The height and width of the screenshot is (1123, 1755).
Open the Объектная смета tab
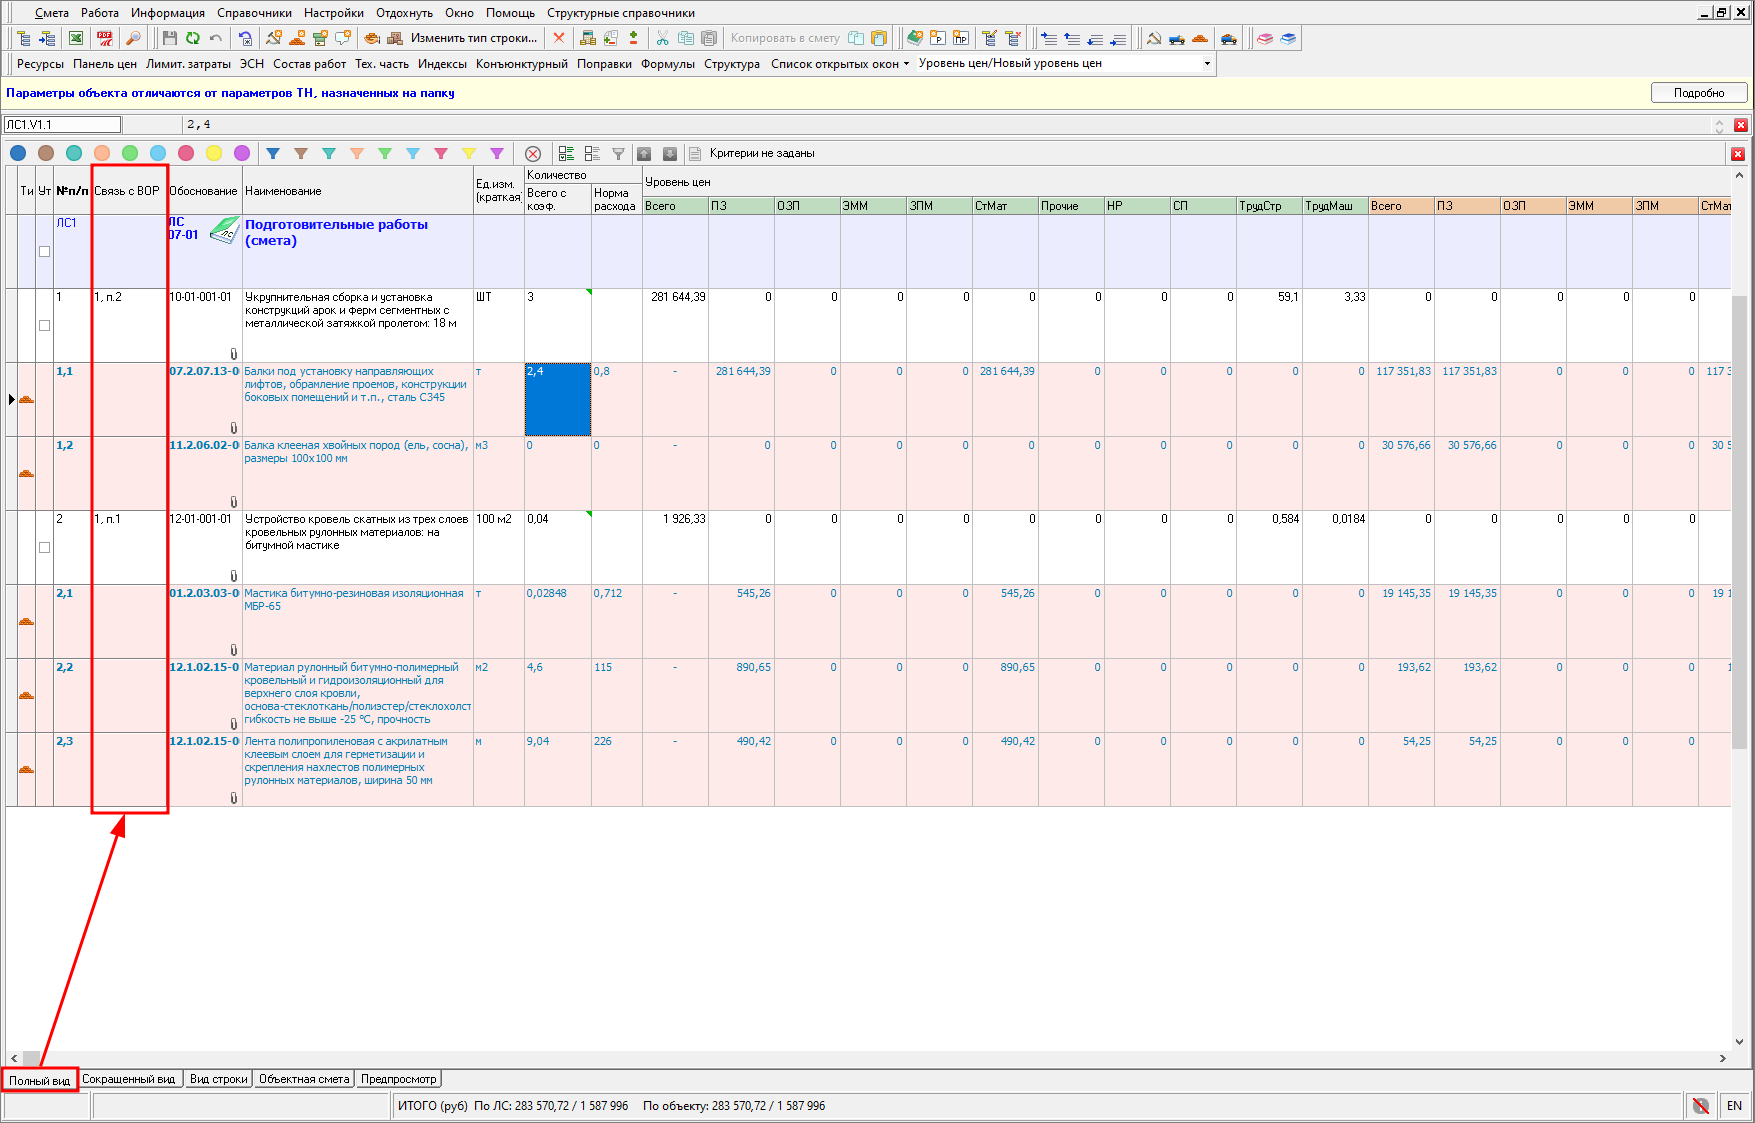pyautogui.click(x=304, y=1079)
